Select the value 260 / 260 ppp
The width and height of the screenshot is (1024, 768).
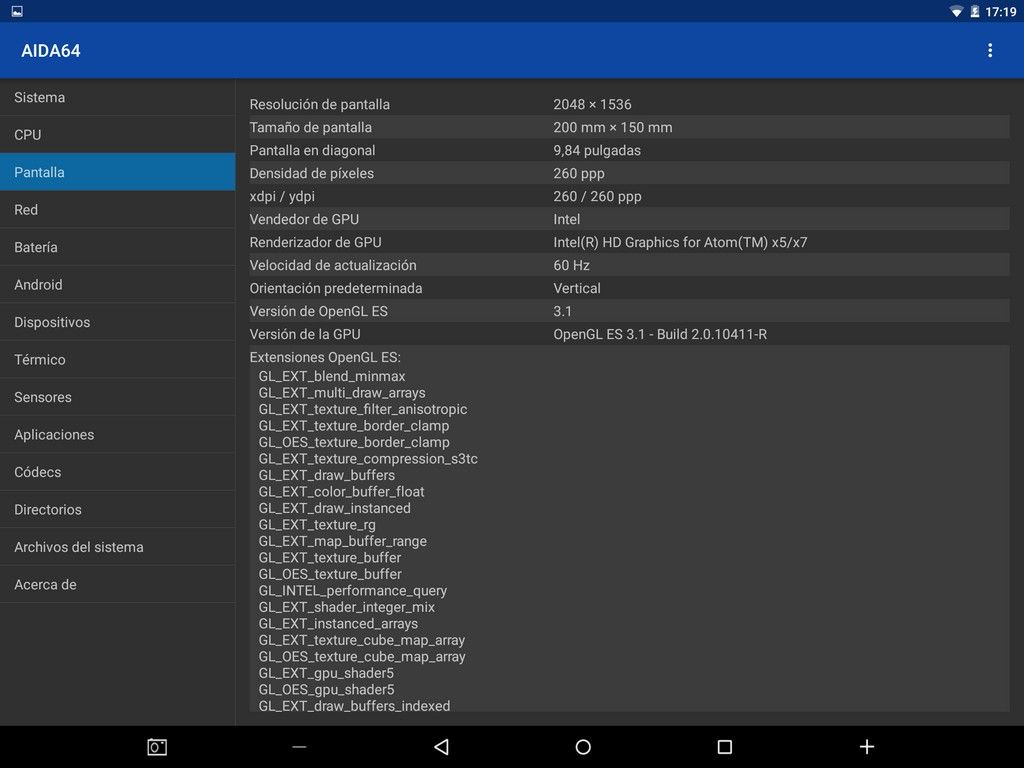click(598, 196)
